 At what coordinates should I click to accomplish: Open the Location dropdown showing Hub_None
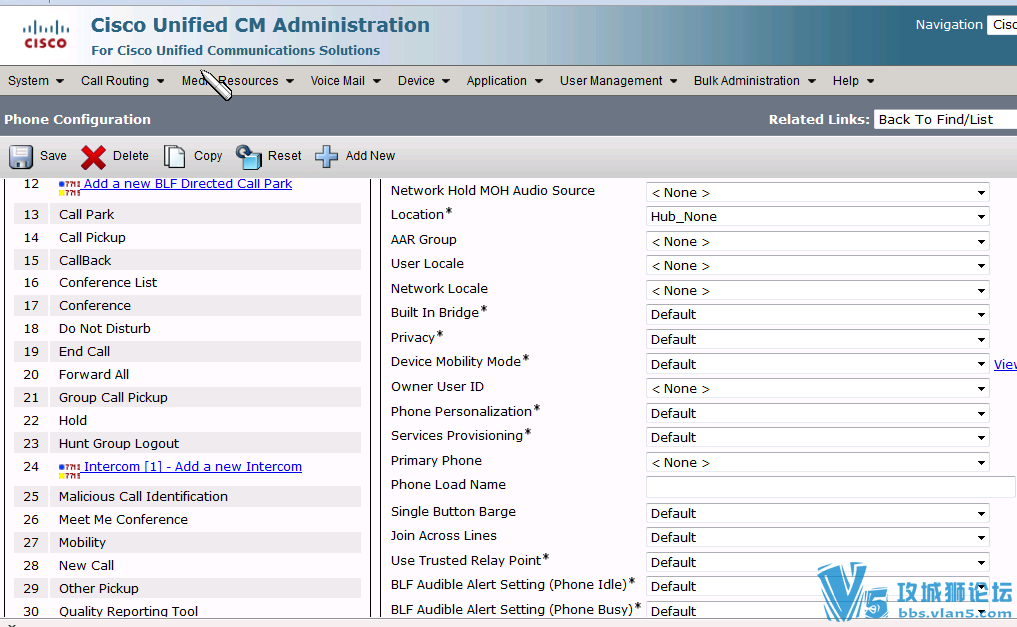(x=817, y=217)
